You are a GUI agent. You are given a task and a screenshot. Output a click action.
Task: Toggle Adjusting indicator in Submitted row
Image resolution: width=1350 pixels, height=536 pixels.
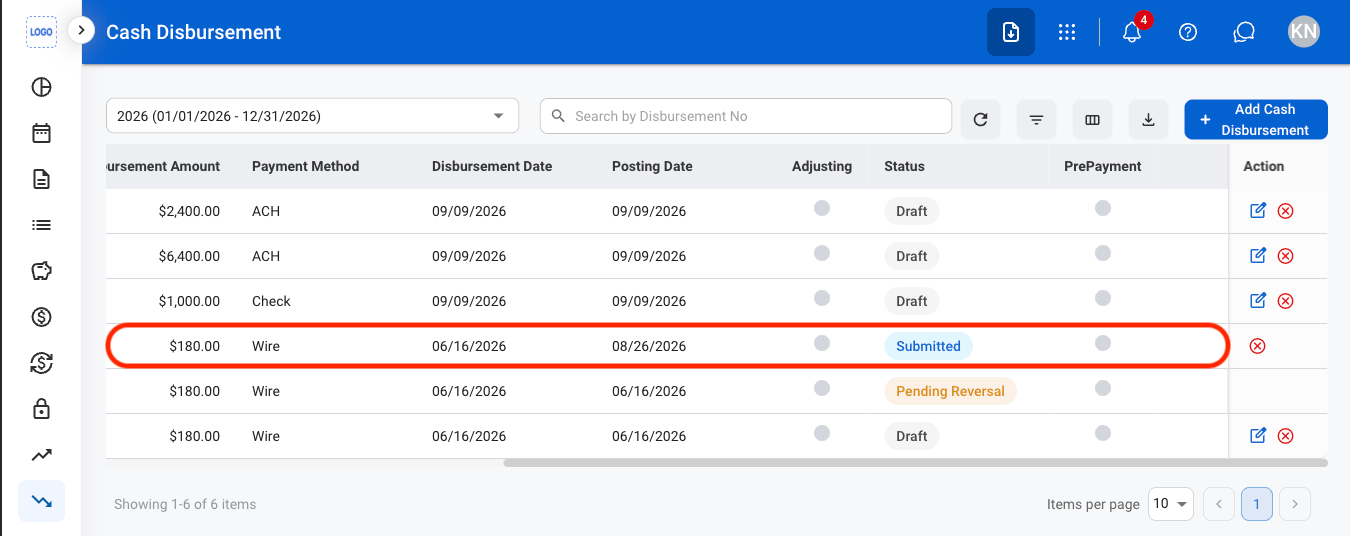coord(822,343)
